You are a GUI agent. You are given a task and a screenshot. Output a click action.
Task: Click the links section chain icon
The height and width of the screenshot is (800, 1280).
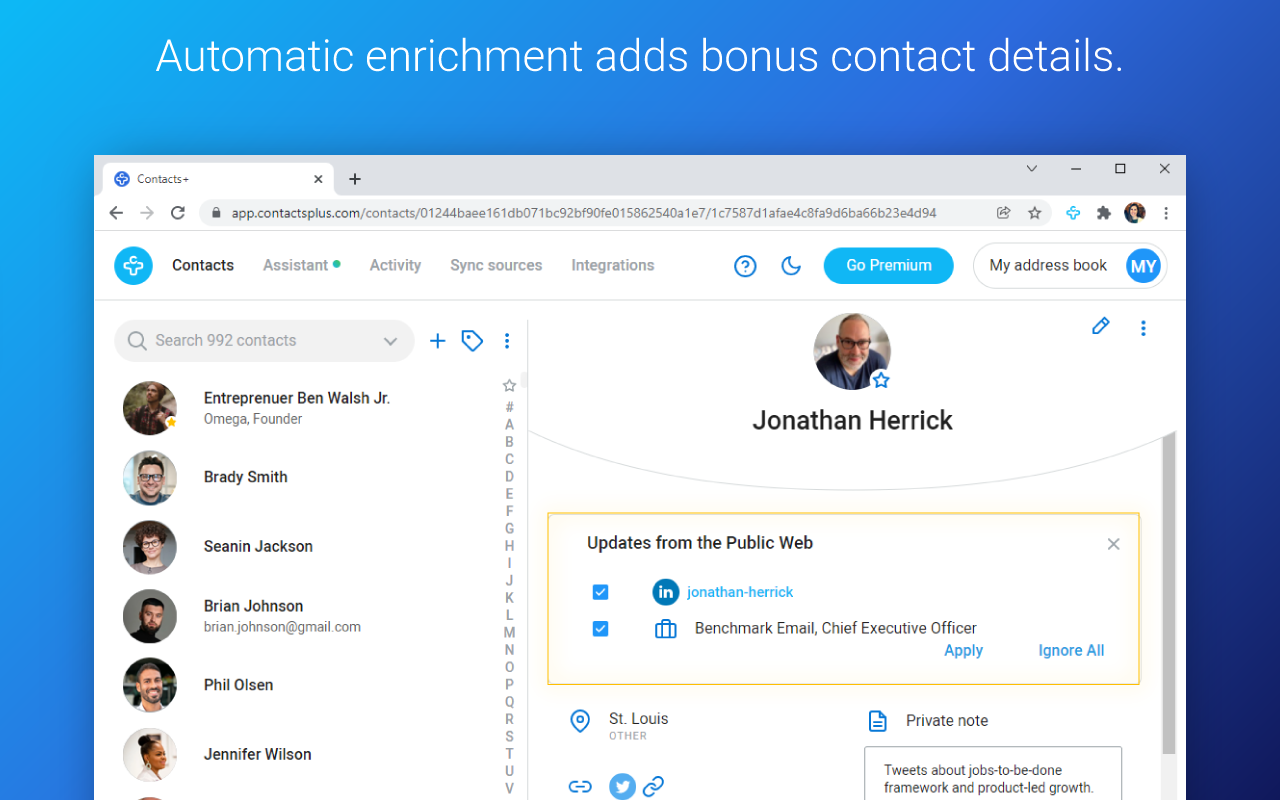click(x=580, y=787)
